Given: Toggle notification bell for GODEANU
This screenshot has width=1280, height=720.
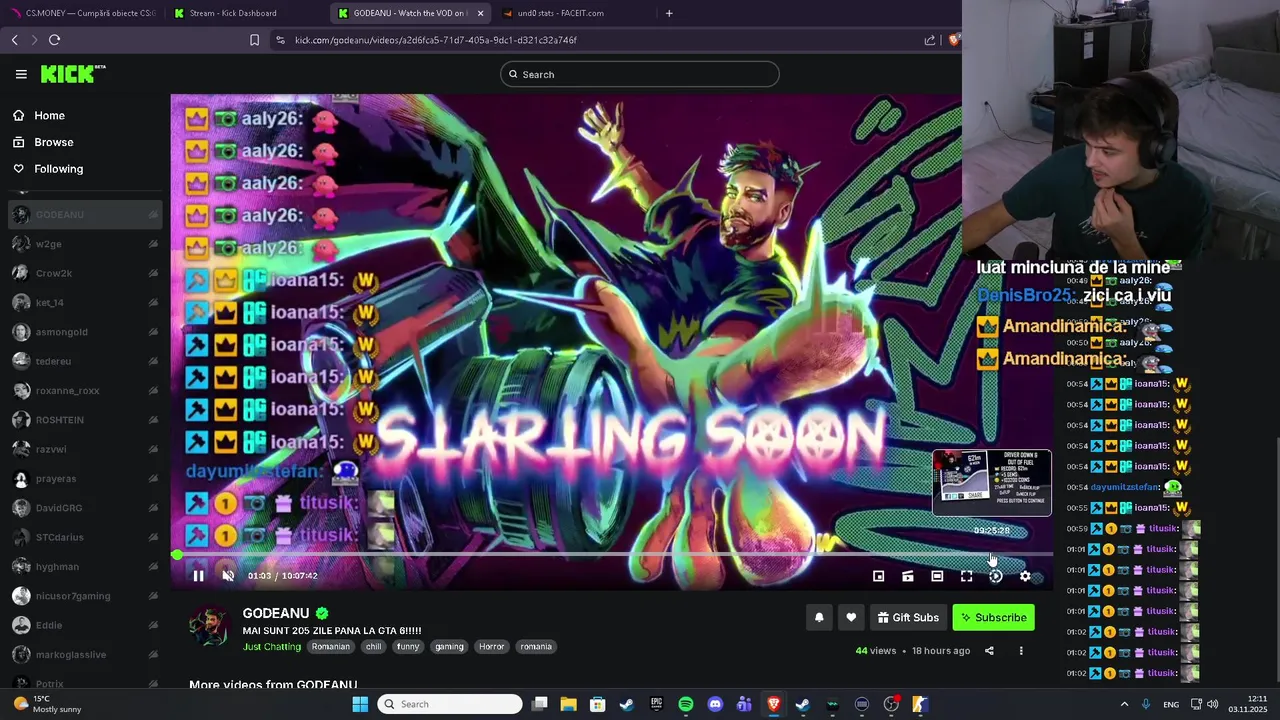Looking at the screenshot, I should [819, 618].
